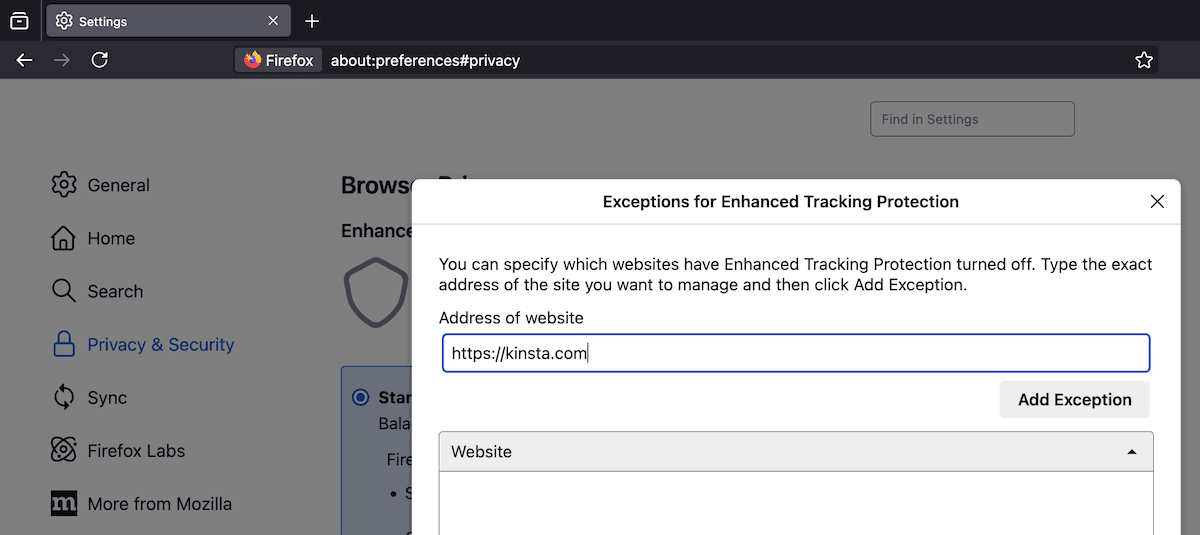1200x535 pixels.
Task: Open the Sync settings category
Action: point(107,397)
